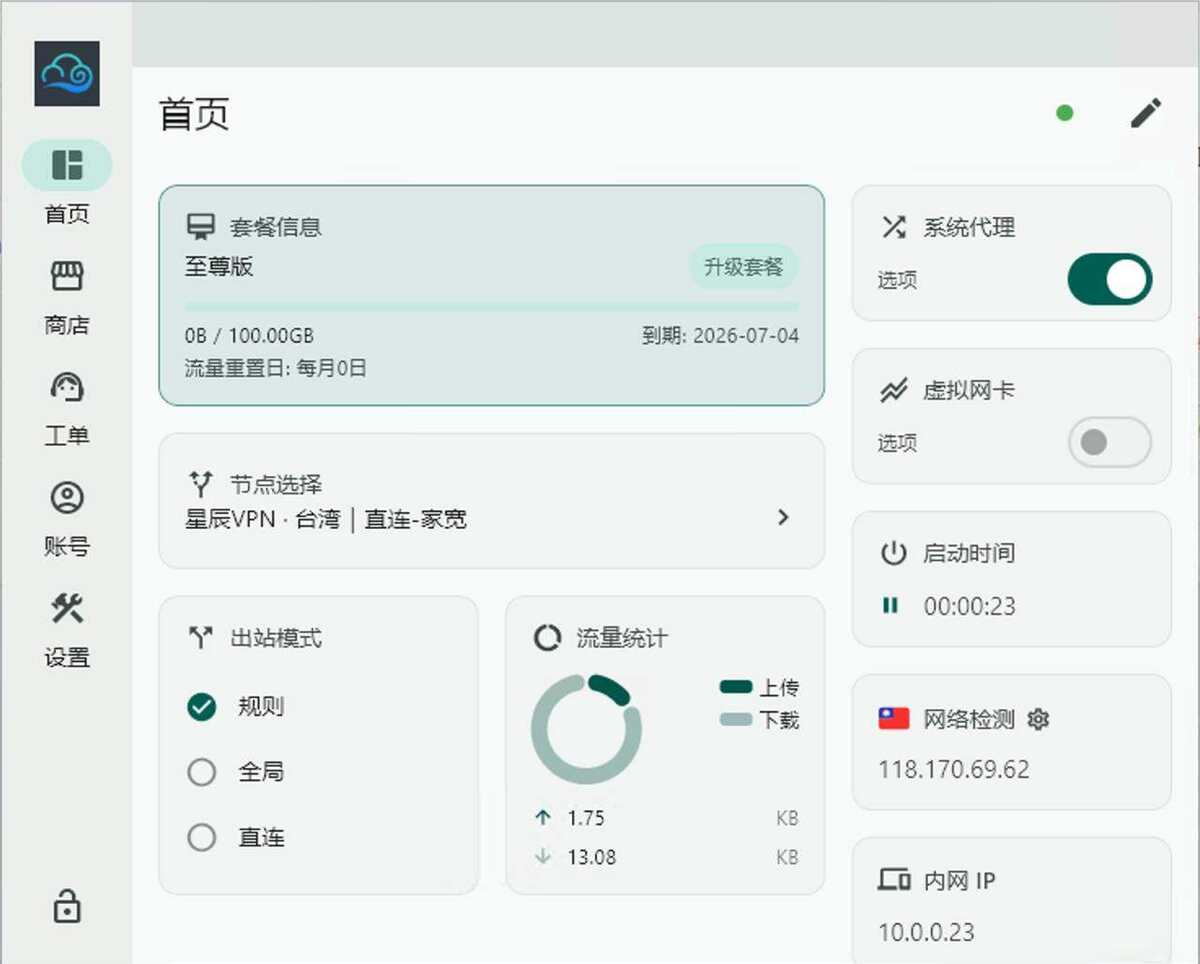The width and height of the screenshot is (1200, 964).
Task: Click the Taiwan flag icon
Action: click(894, 718)
